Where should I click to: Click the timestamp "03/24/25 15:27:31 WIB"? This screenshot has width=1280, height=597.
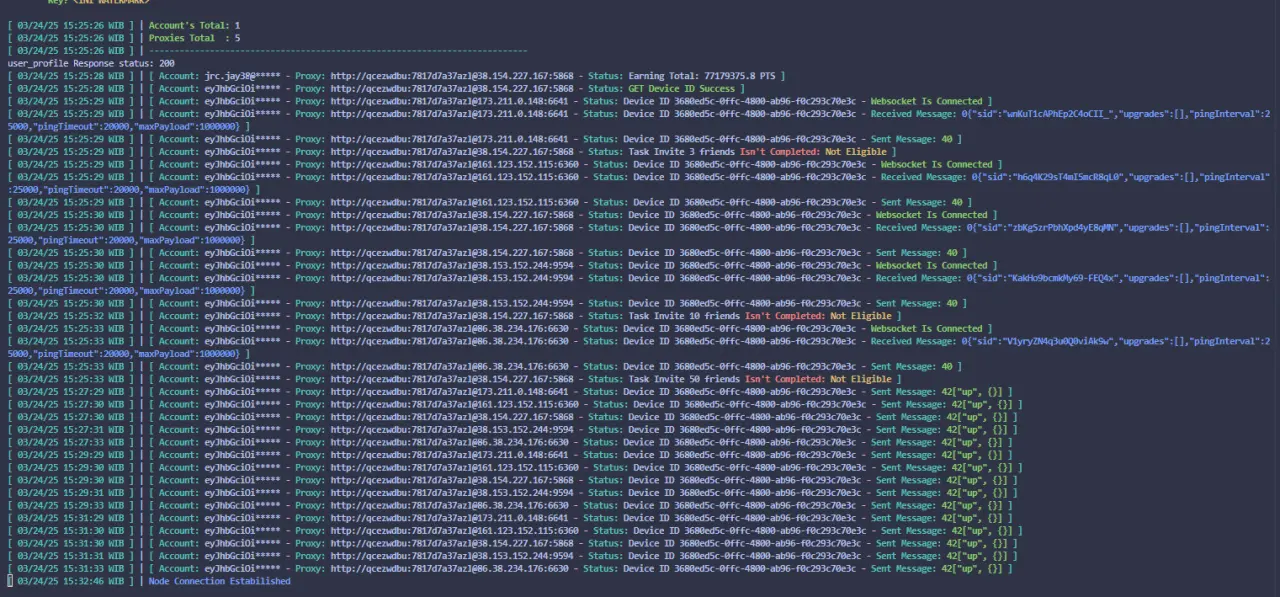click(70, 430)
